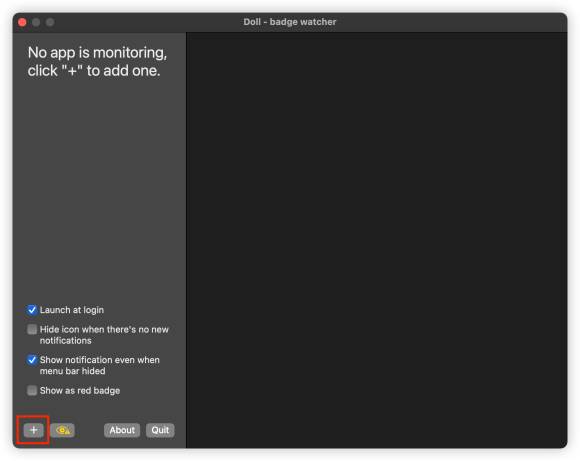580x461 pixels.
Task: Click the divider between sidebar and detail pane
Action: click(186, 240)
